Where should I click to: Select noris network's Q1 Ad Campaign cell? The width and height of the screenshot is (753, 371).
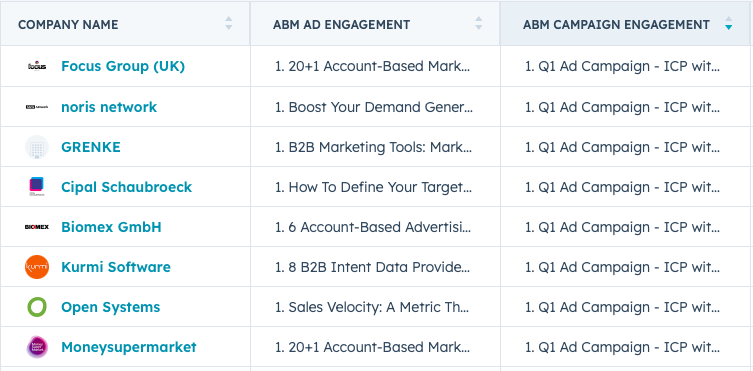[x=625, y=107]
